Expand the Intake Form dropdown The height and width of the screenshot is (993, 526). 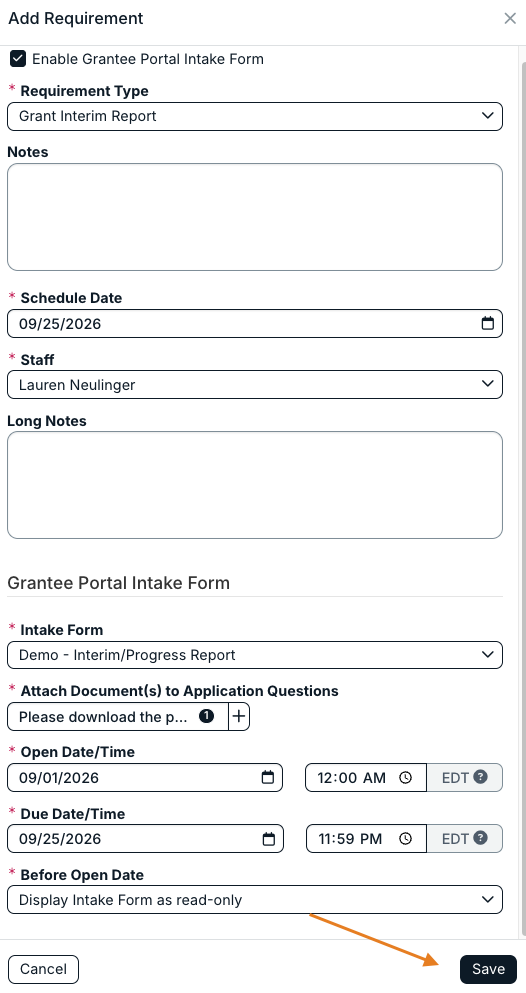coord(255,655)
